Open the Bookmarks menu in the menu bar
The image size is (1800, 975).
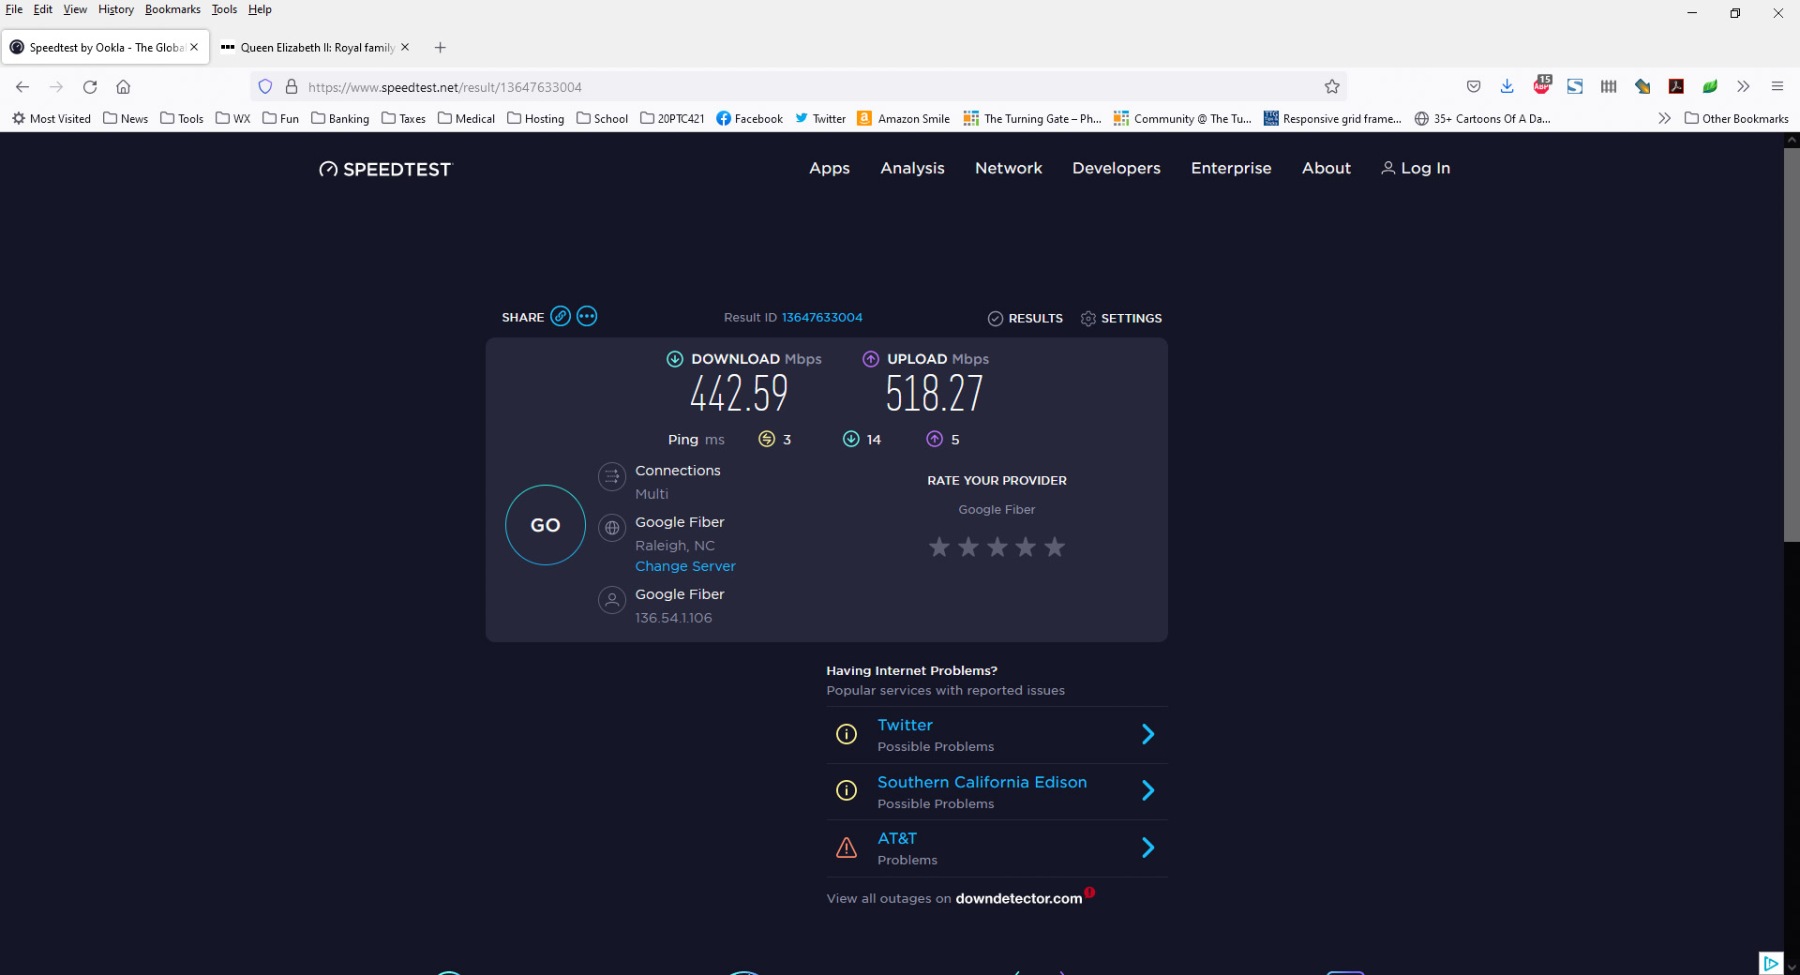pyautogui.click(x=173, y=9)
